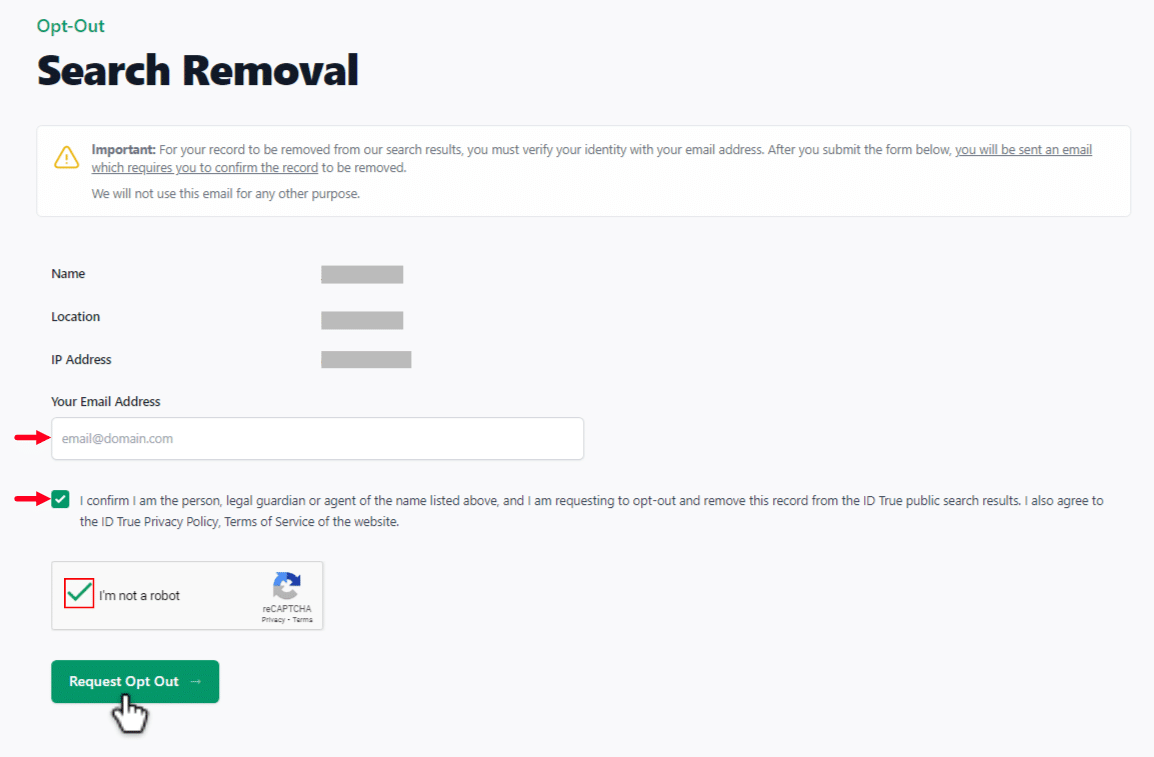1154x757 pixels.
Task: Click the Your Email Address input field
Action: tap(317, 438)
